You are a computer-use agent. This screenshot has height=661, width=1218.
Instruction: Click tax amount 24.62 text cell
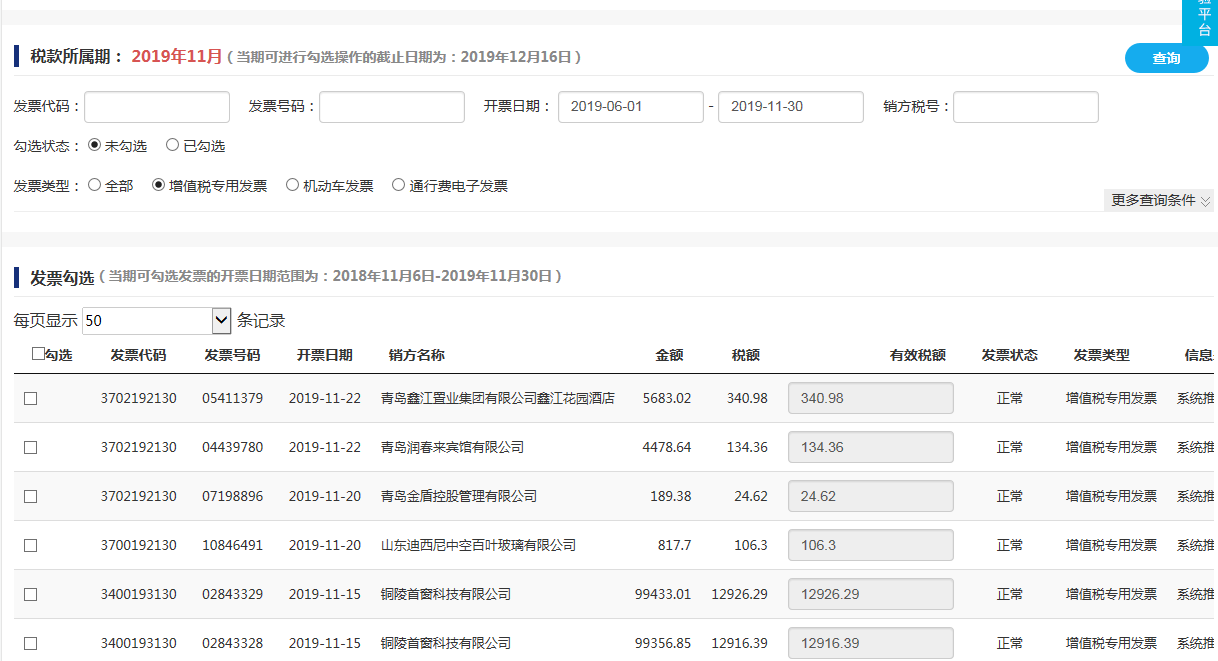pos(751,496)
